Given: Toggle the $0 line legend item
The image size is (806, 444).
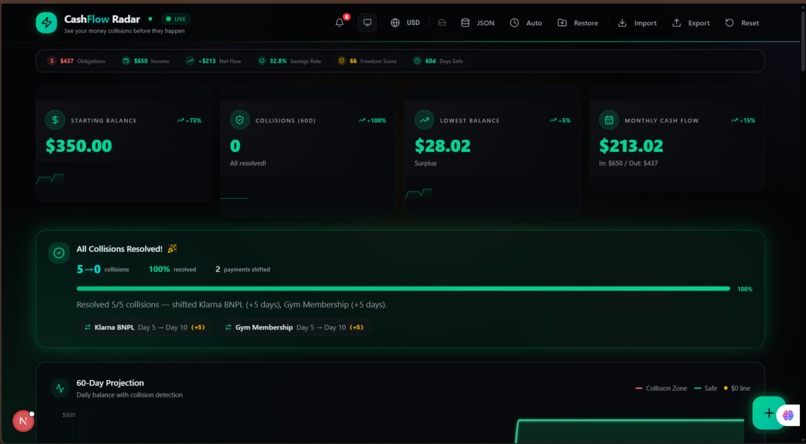Looking at the screenshot, I should (x=737, y=388).
